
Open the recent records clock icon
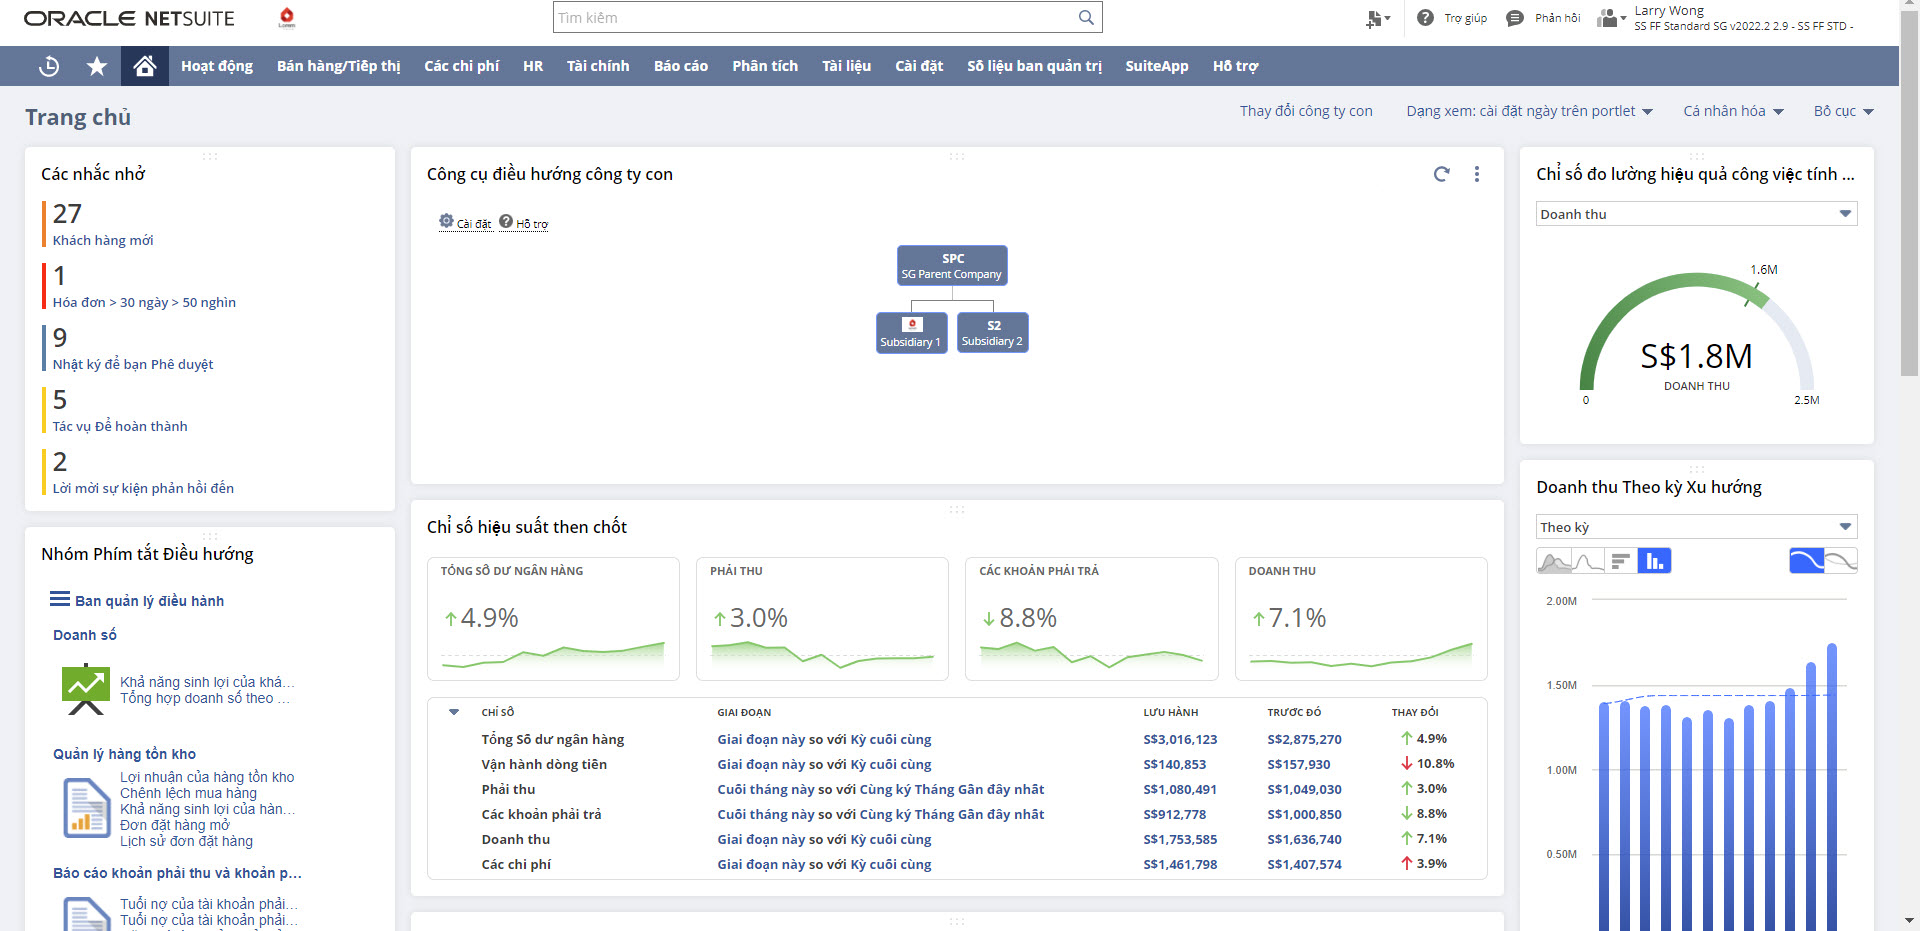(x=49, y=66)
